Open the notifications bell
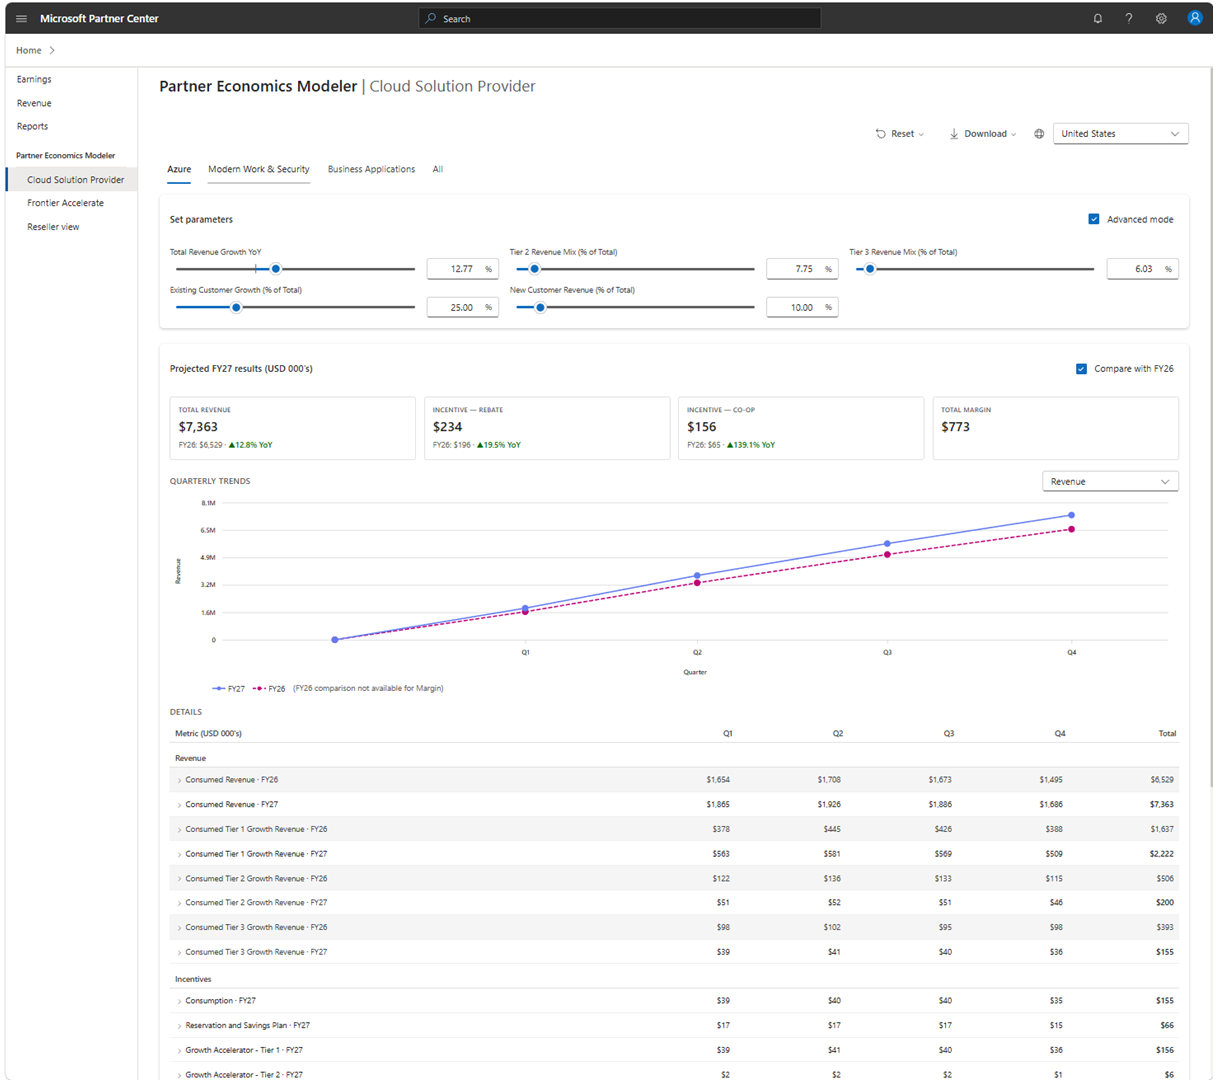 point(1098,18)
